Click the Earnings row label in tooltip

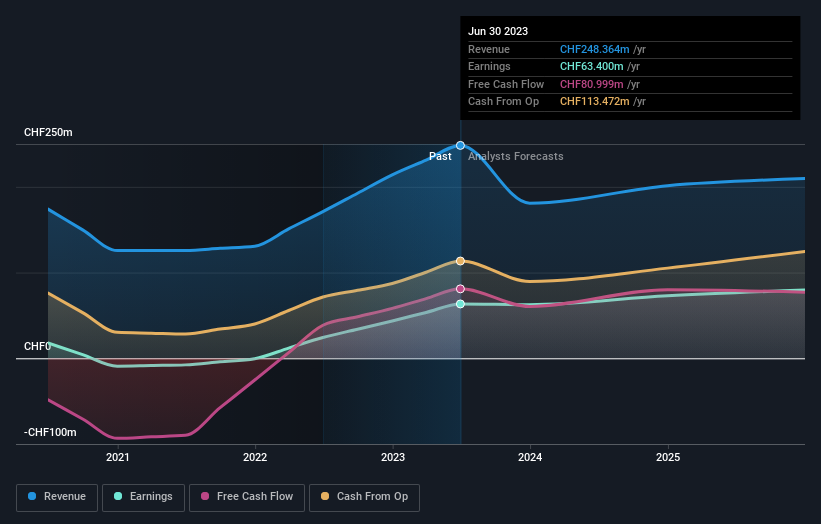click(x=489, y=66)
